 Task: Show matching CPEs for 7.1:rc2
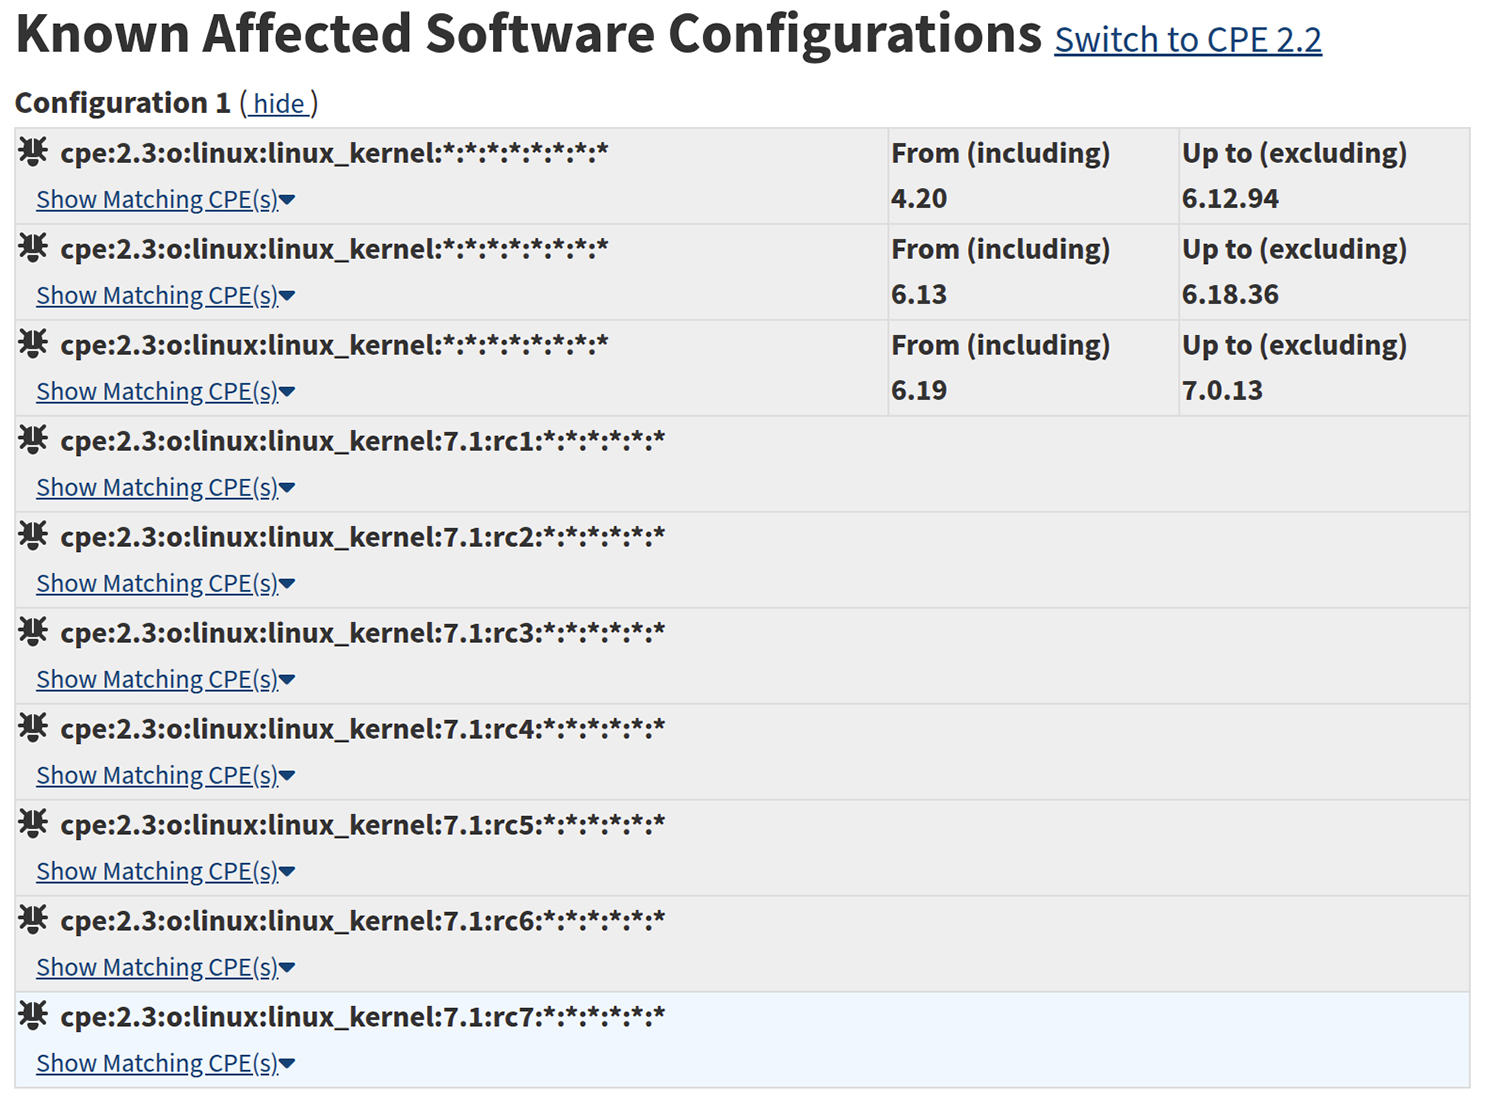click(166, 584)
